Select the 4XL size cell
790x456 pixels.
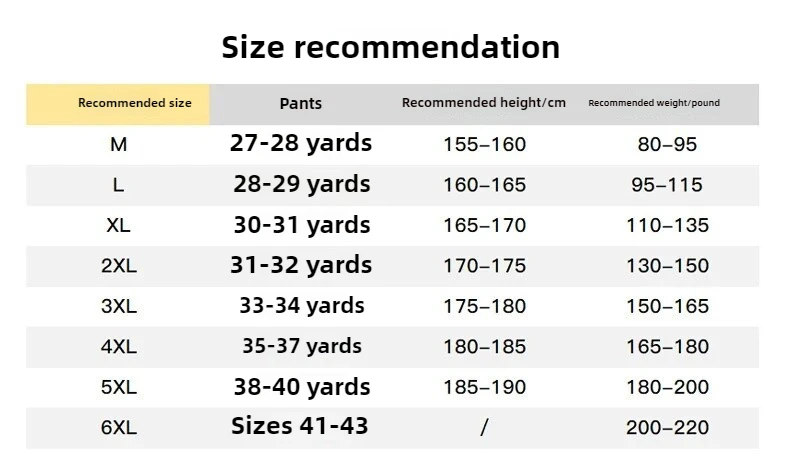[x=118, y=347]
